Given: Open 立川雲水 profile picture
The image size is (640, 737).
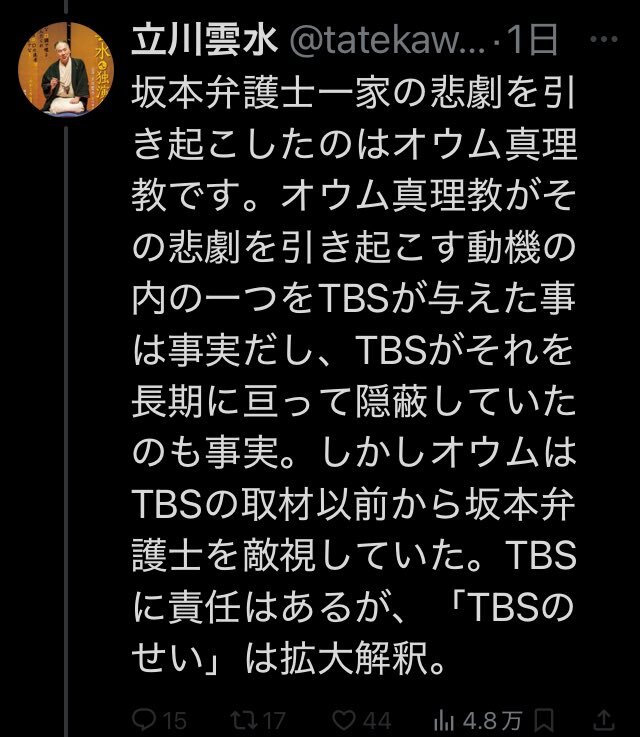Looking at the screenshot, I should [x=65, y=69].
